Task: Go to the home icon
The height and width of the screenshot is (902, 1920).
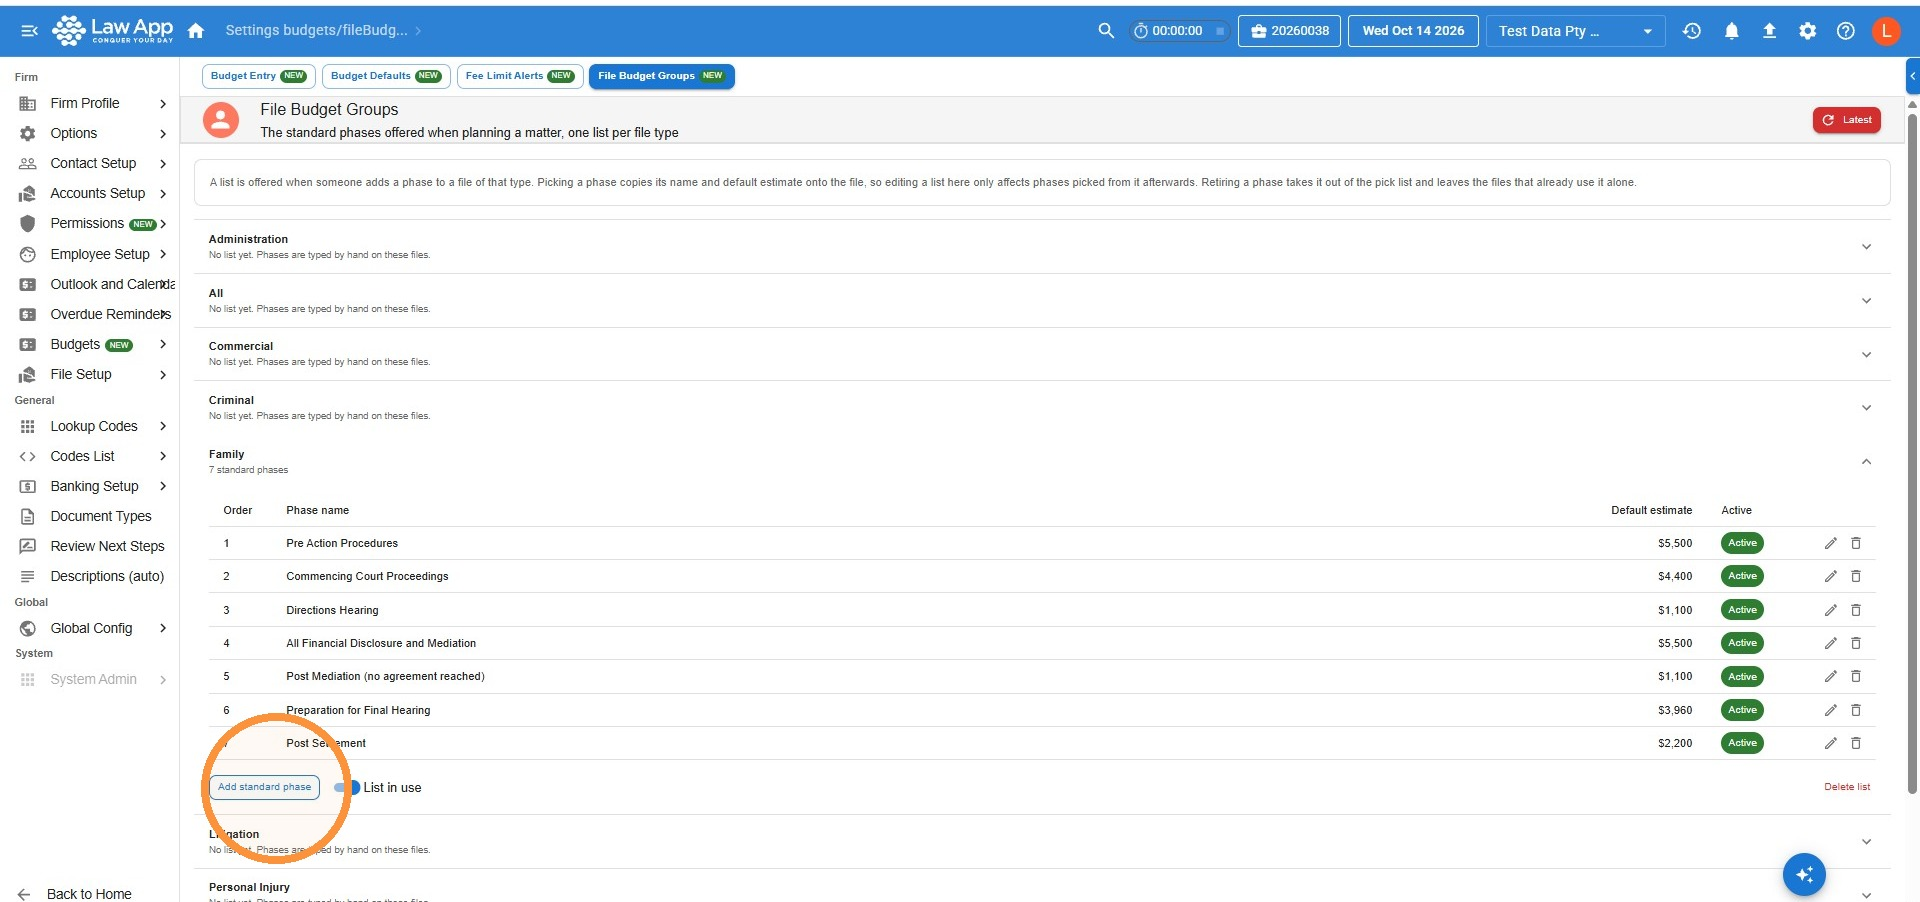Action: pos(196,31)
